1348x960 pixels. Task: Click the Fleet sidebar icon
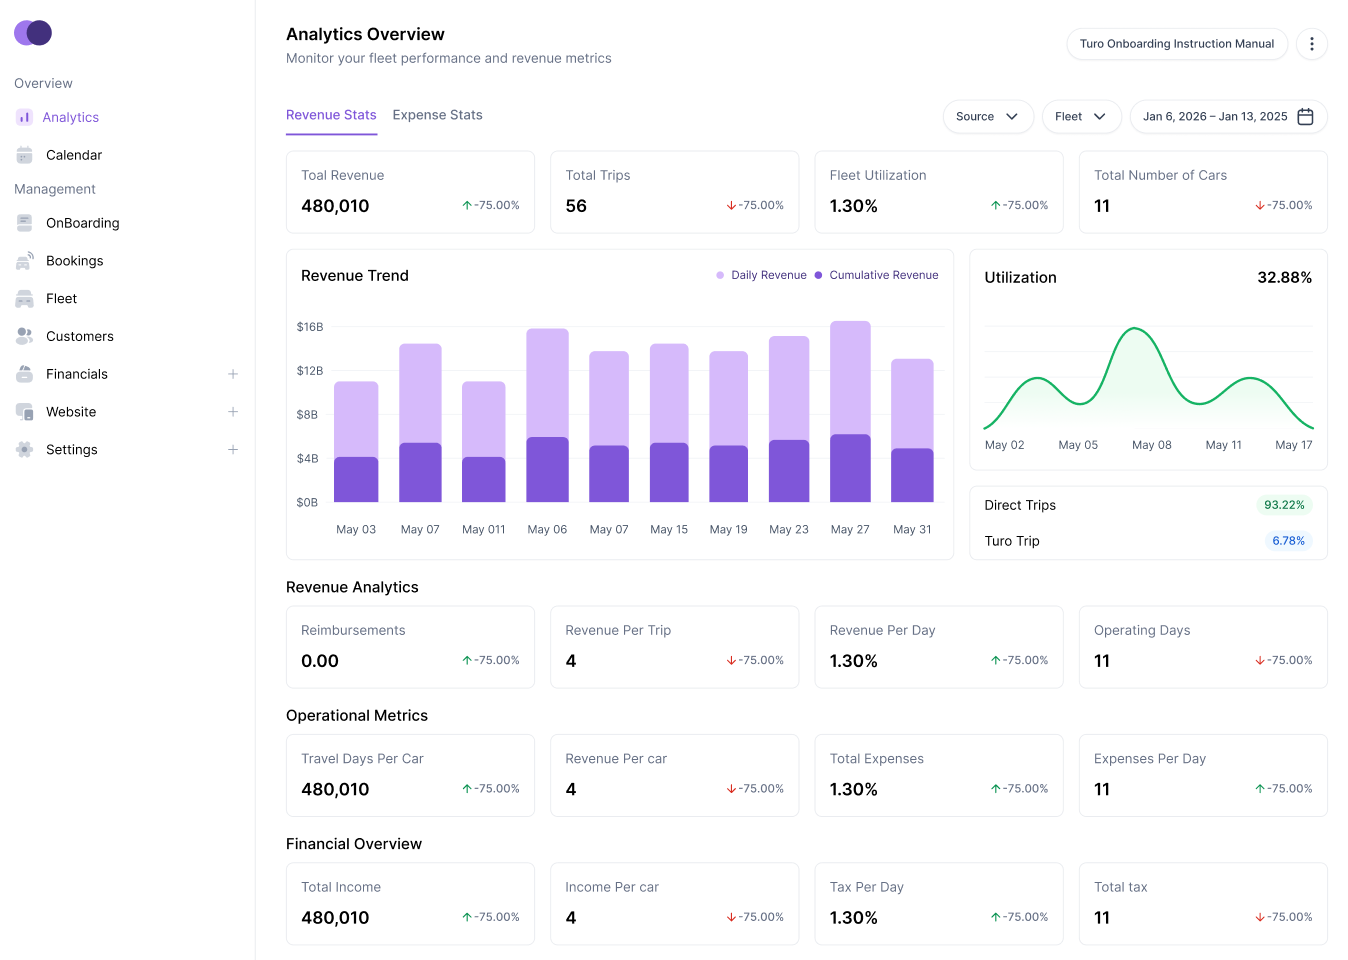pos(25,299)
